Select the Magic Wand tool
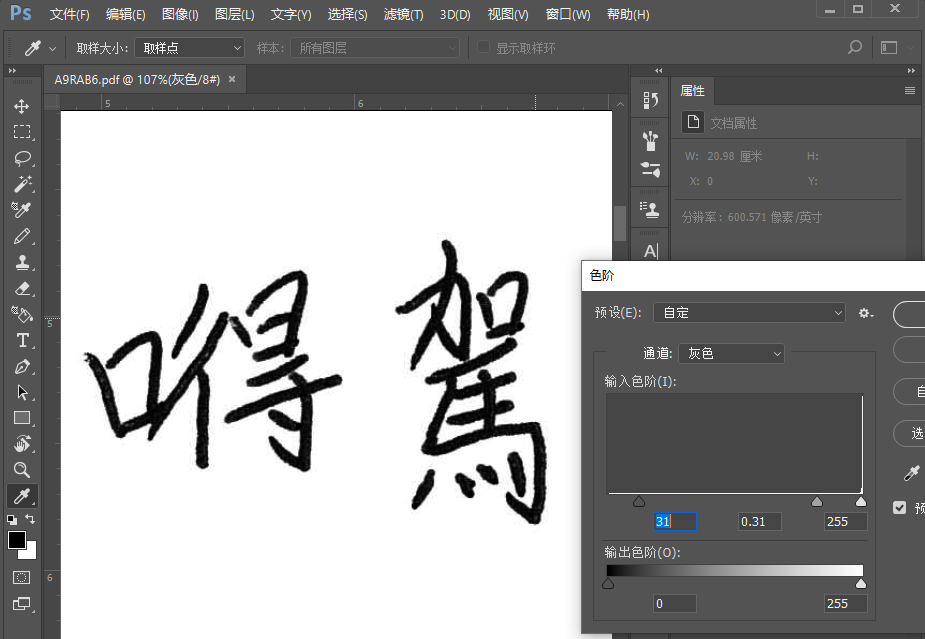The height and width of the screenshot is (639, 925). click(x=22, y=184)
